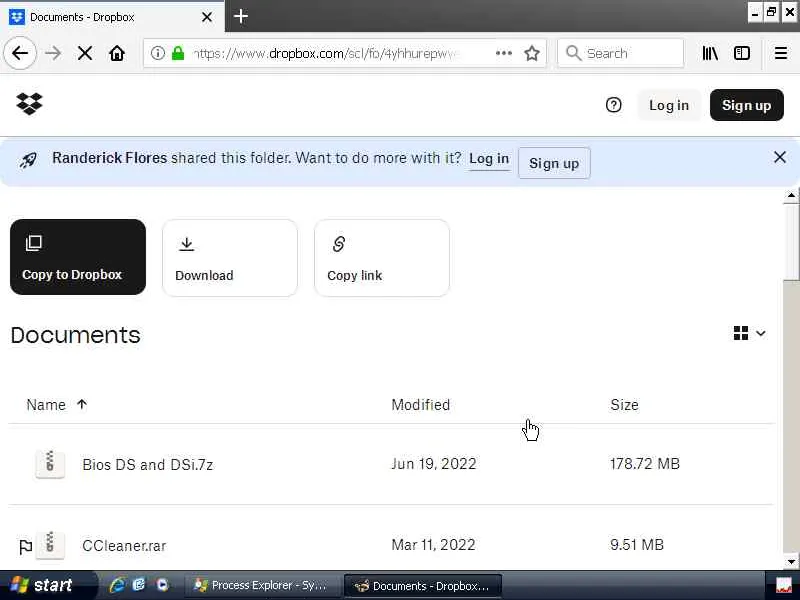Click Sign up in the blue banner

pos(554,163)
